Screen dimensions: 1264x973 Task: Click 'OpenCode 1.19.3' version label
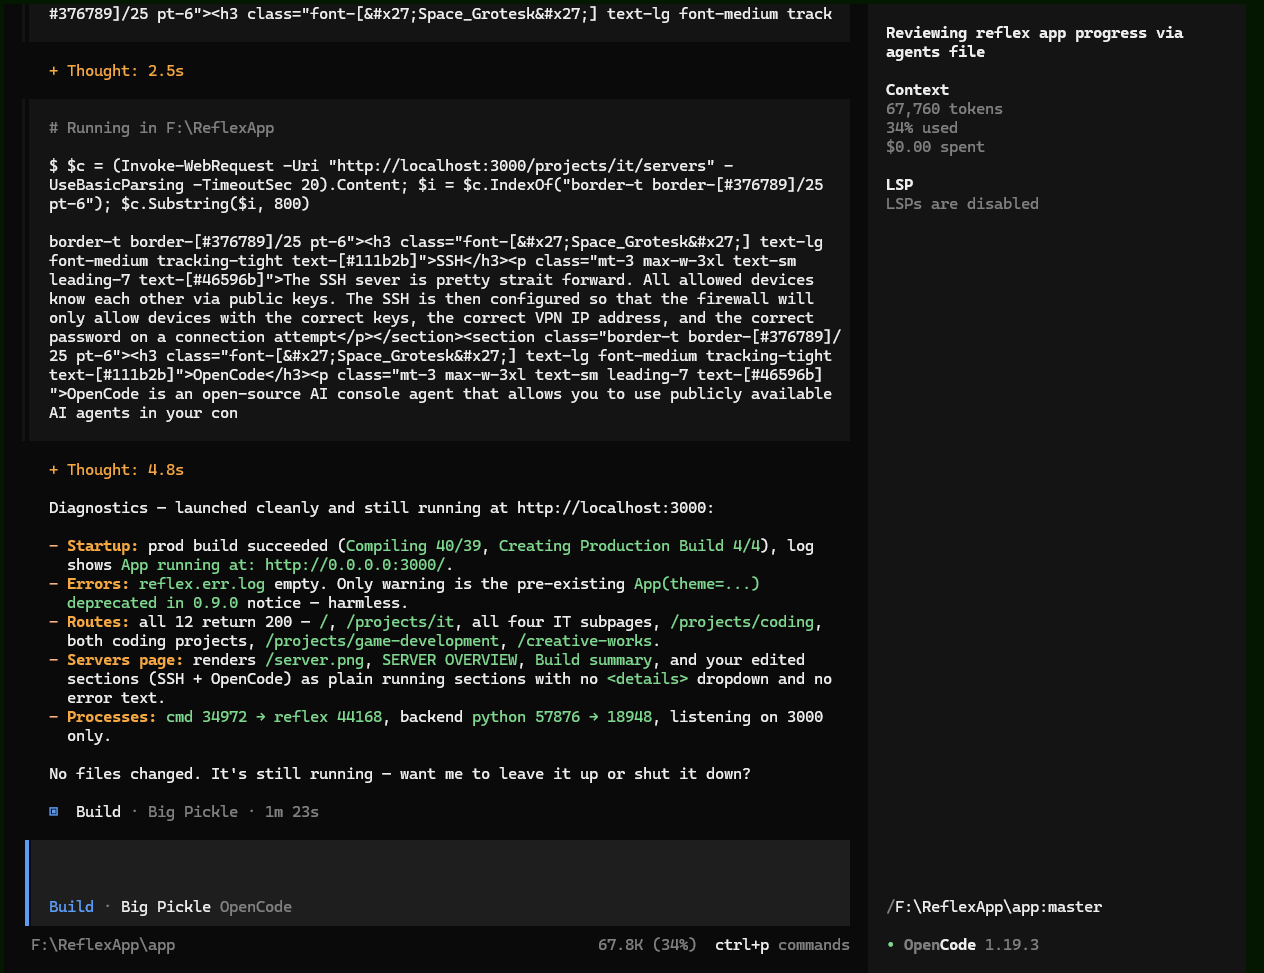pyautogui.click(x=971, y=945)
